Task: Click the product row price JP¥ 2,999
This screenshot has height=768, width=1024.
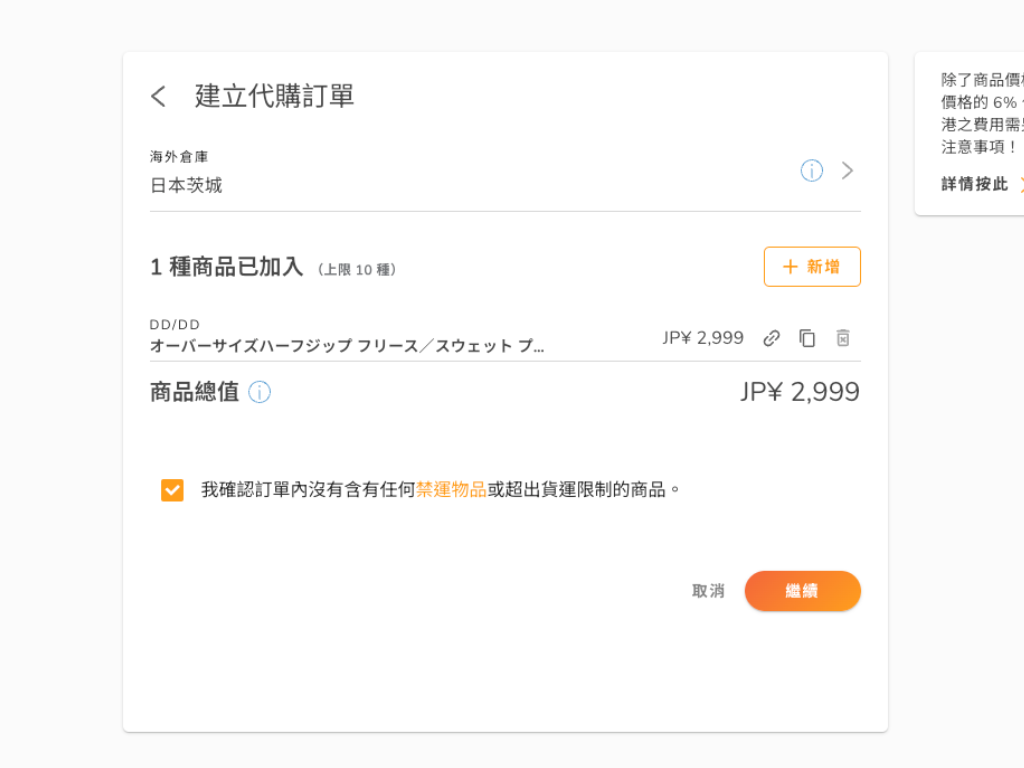Action: tap(703, 338)
